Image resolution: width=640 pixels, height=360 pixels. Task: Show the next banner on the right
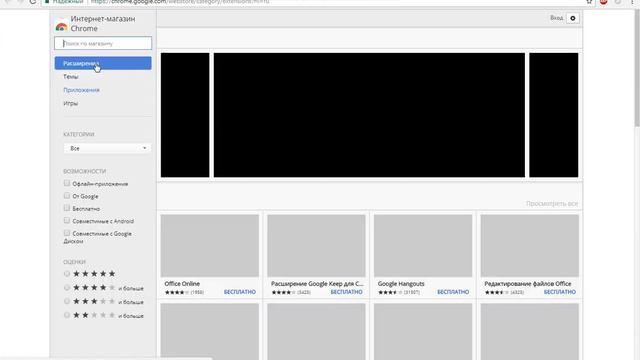click(x=553, y=115)
